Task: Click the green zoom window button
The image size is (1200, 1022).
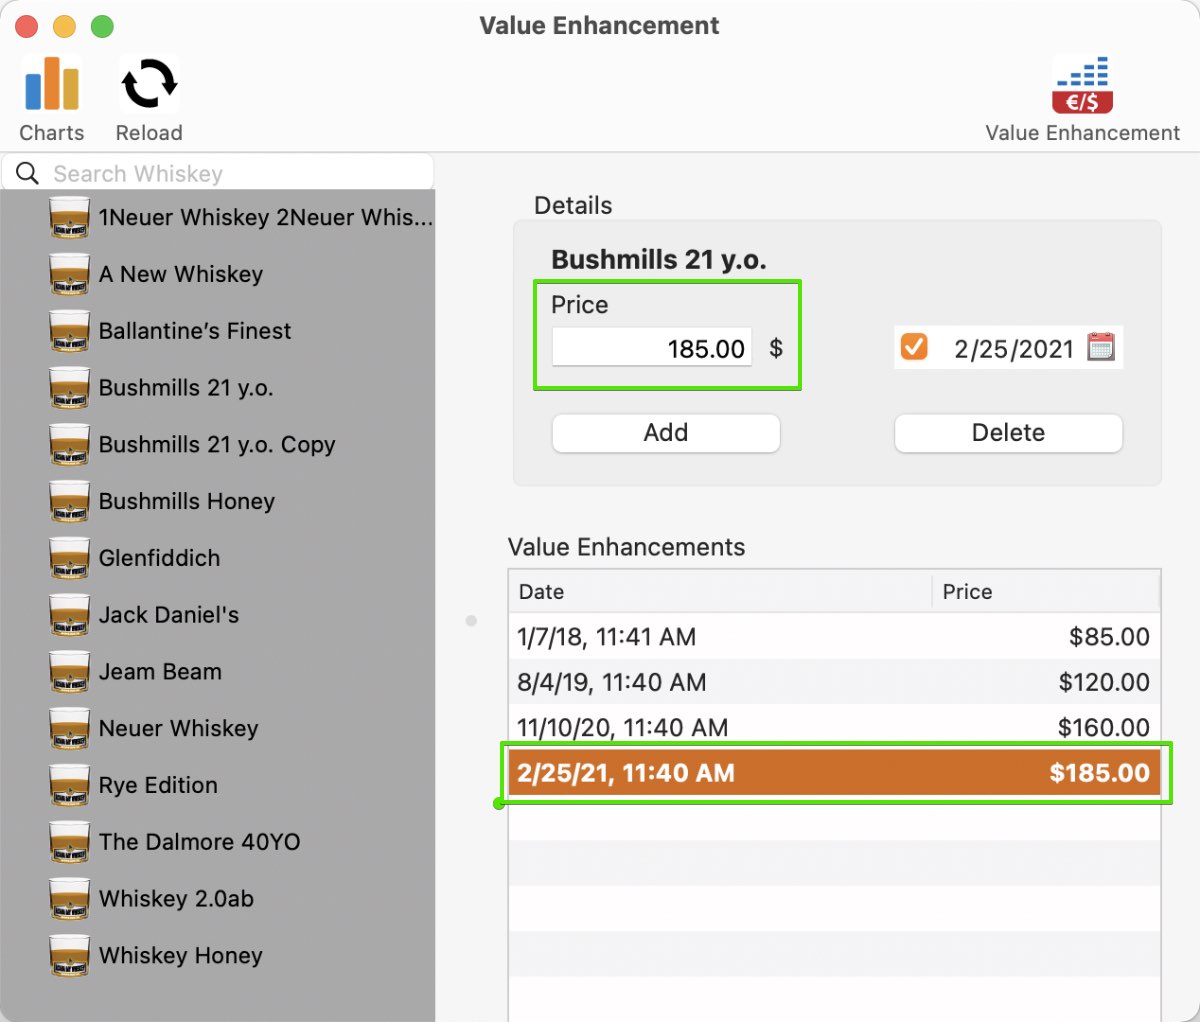Action: pos(102,26)
